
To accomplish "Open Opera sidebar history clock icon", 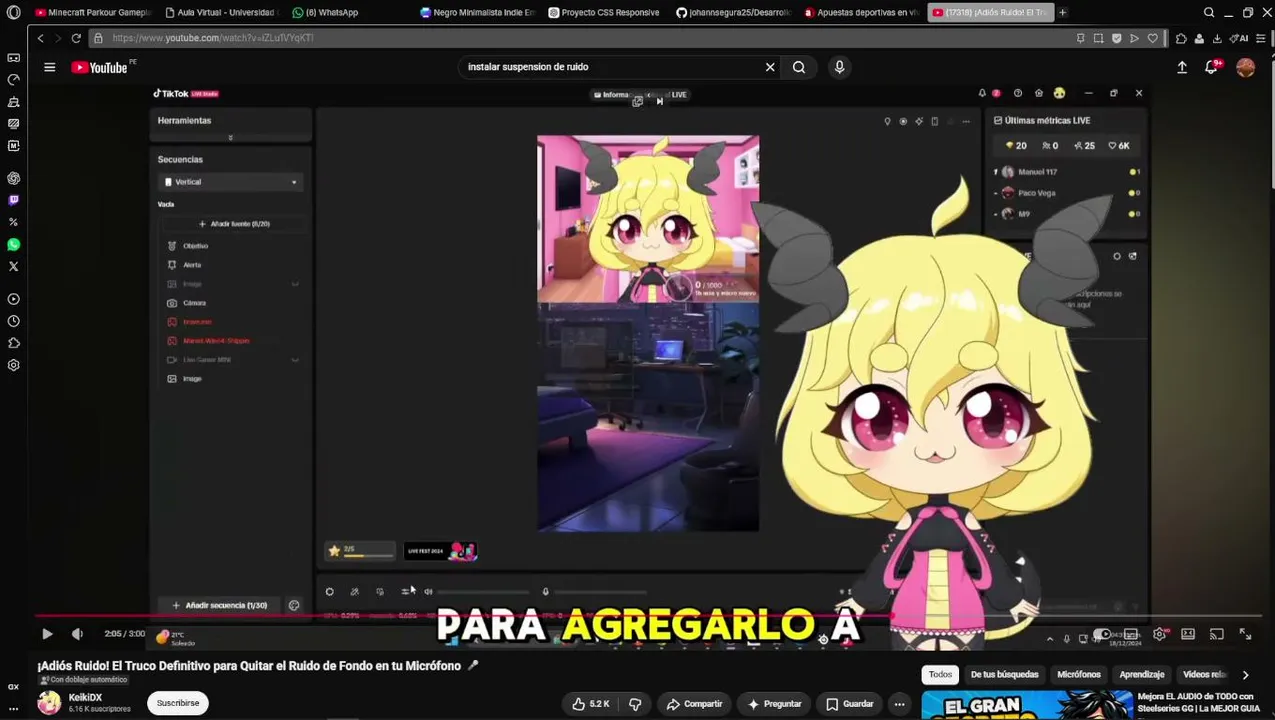I will (x=13, y=321).
